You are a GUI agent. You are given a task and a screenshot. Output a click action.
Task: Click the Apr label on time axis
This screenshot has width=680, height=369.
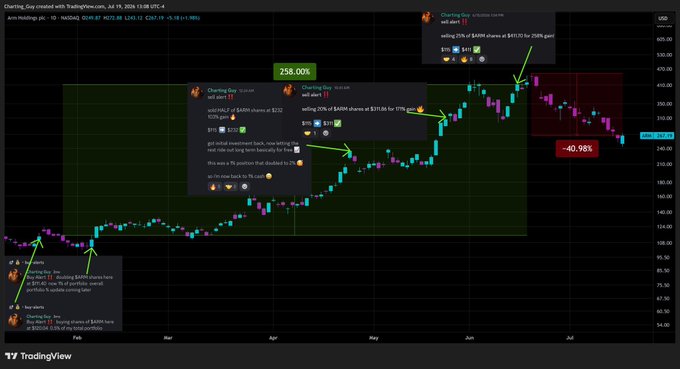click(273, 337)
